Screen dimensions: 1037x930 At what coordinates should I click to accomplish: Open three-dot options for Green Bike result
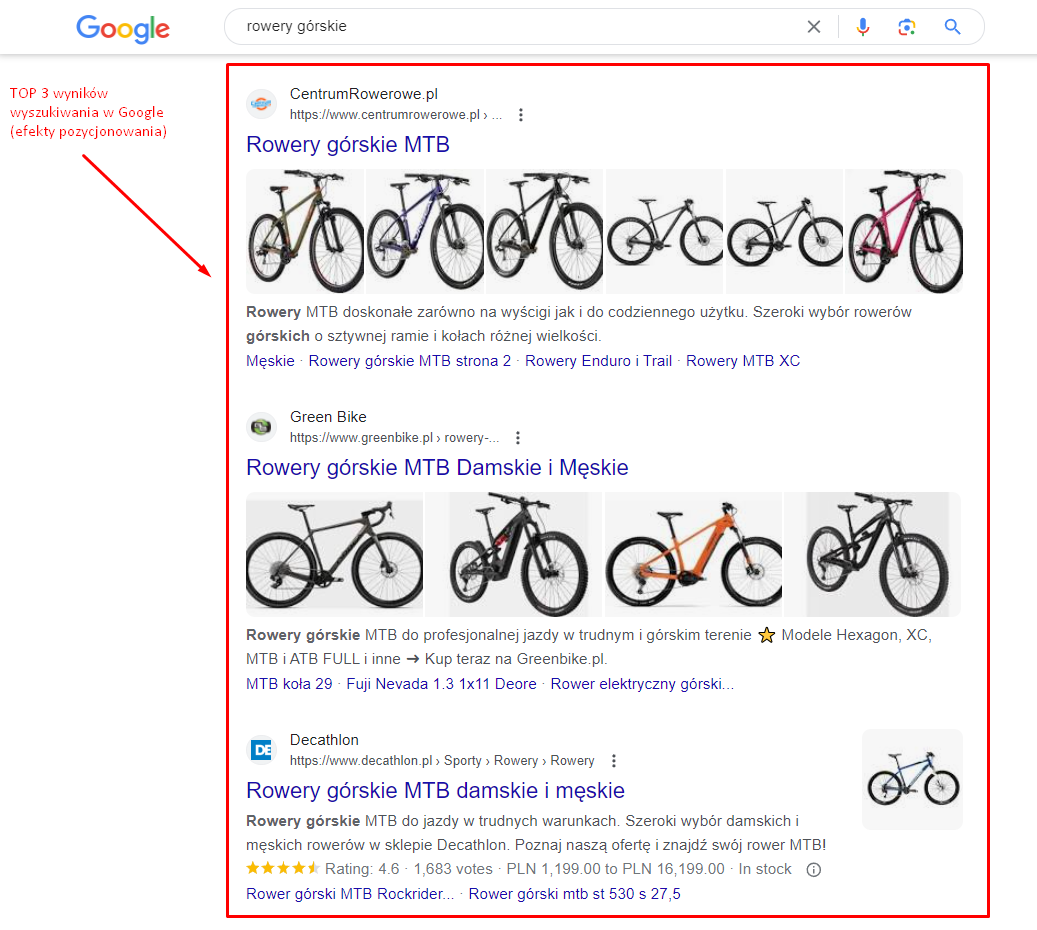(518, 438)
